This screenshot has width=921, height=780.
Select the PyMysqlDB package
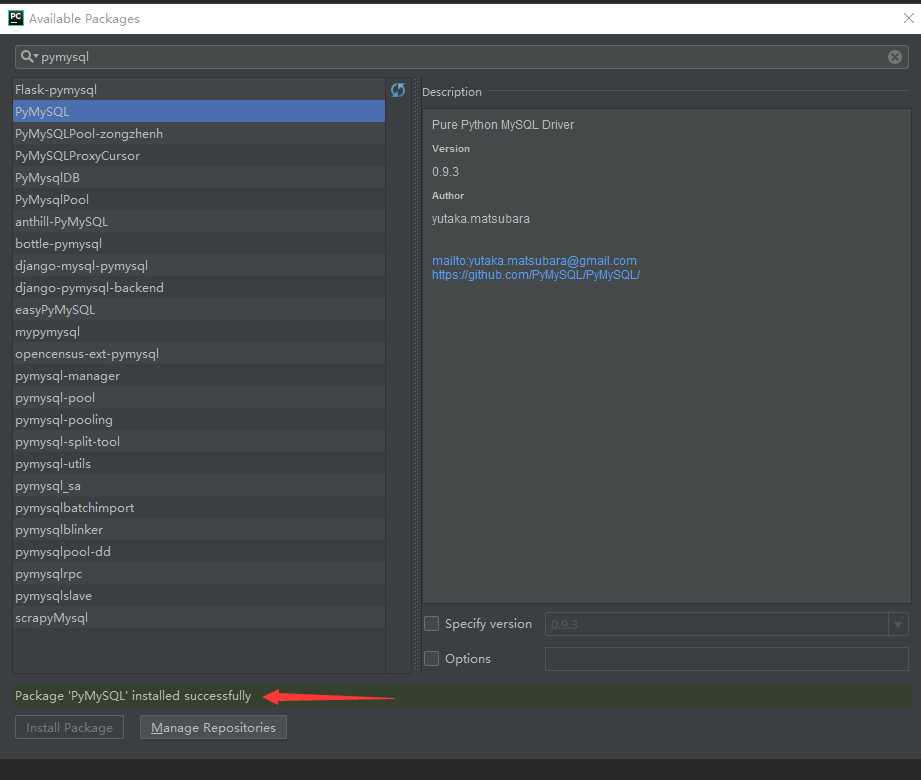199,177
